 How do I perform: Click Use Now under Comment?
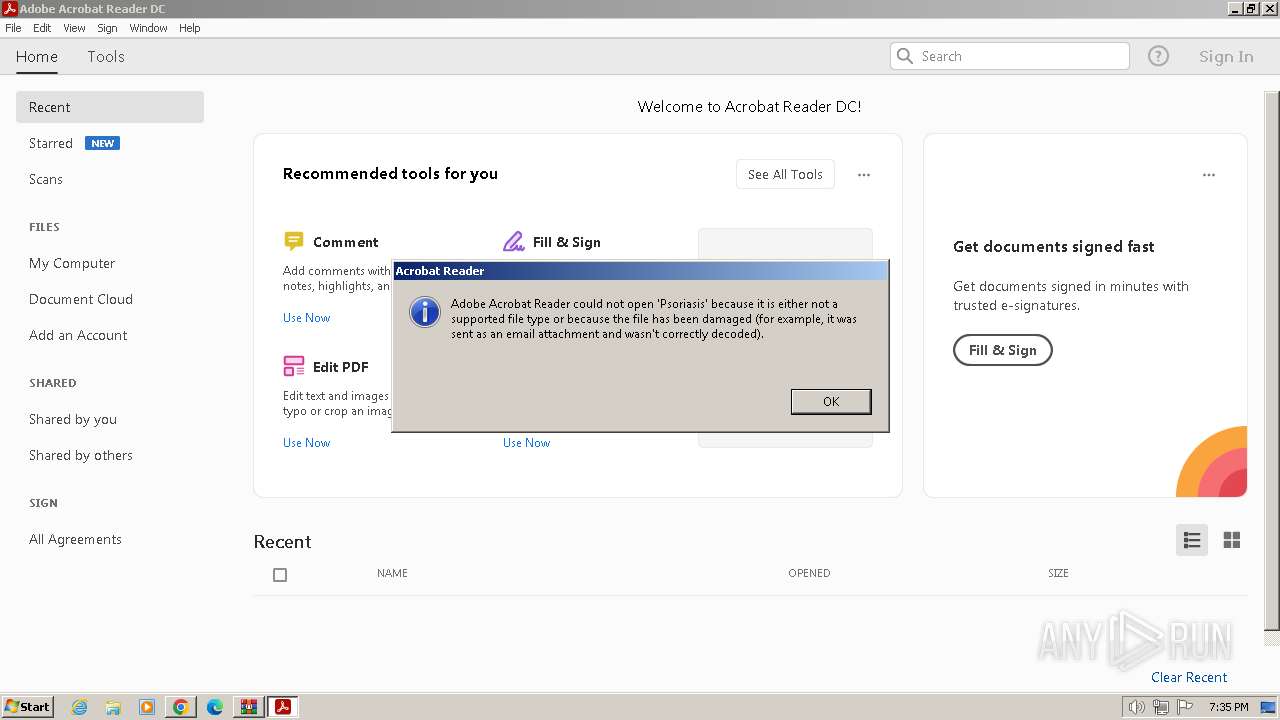[306, 318]
